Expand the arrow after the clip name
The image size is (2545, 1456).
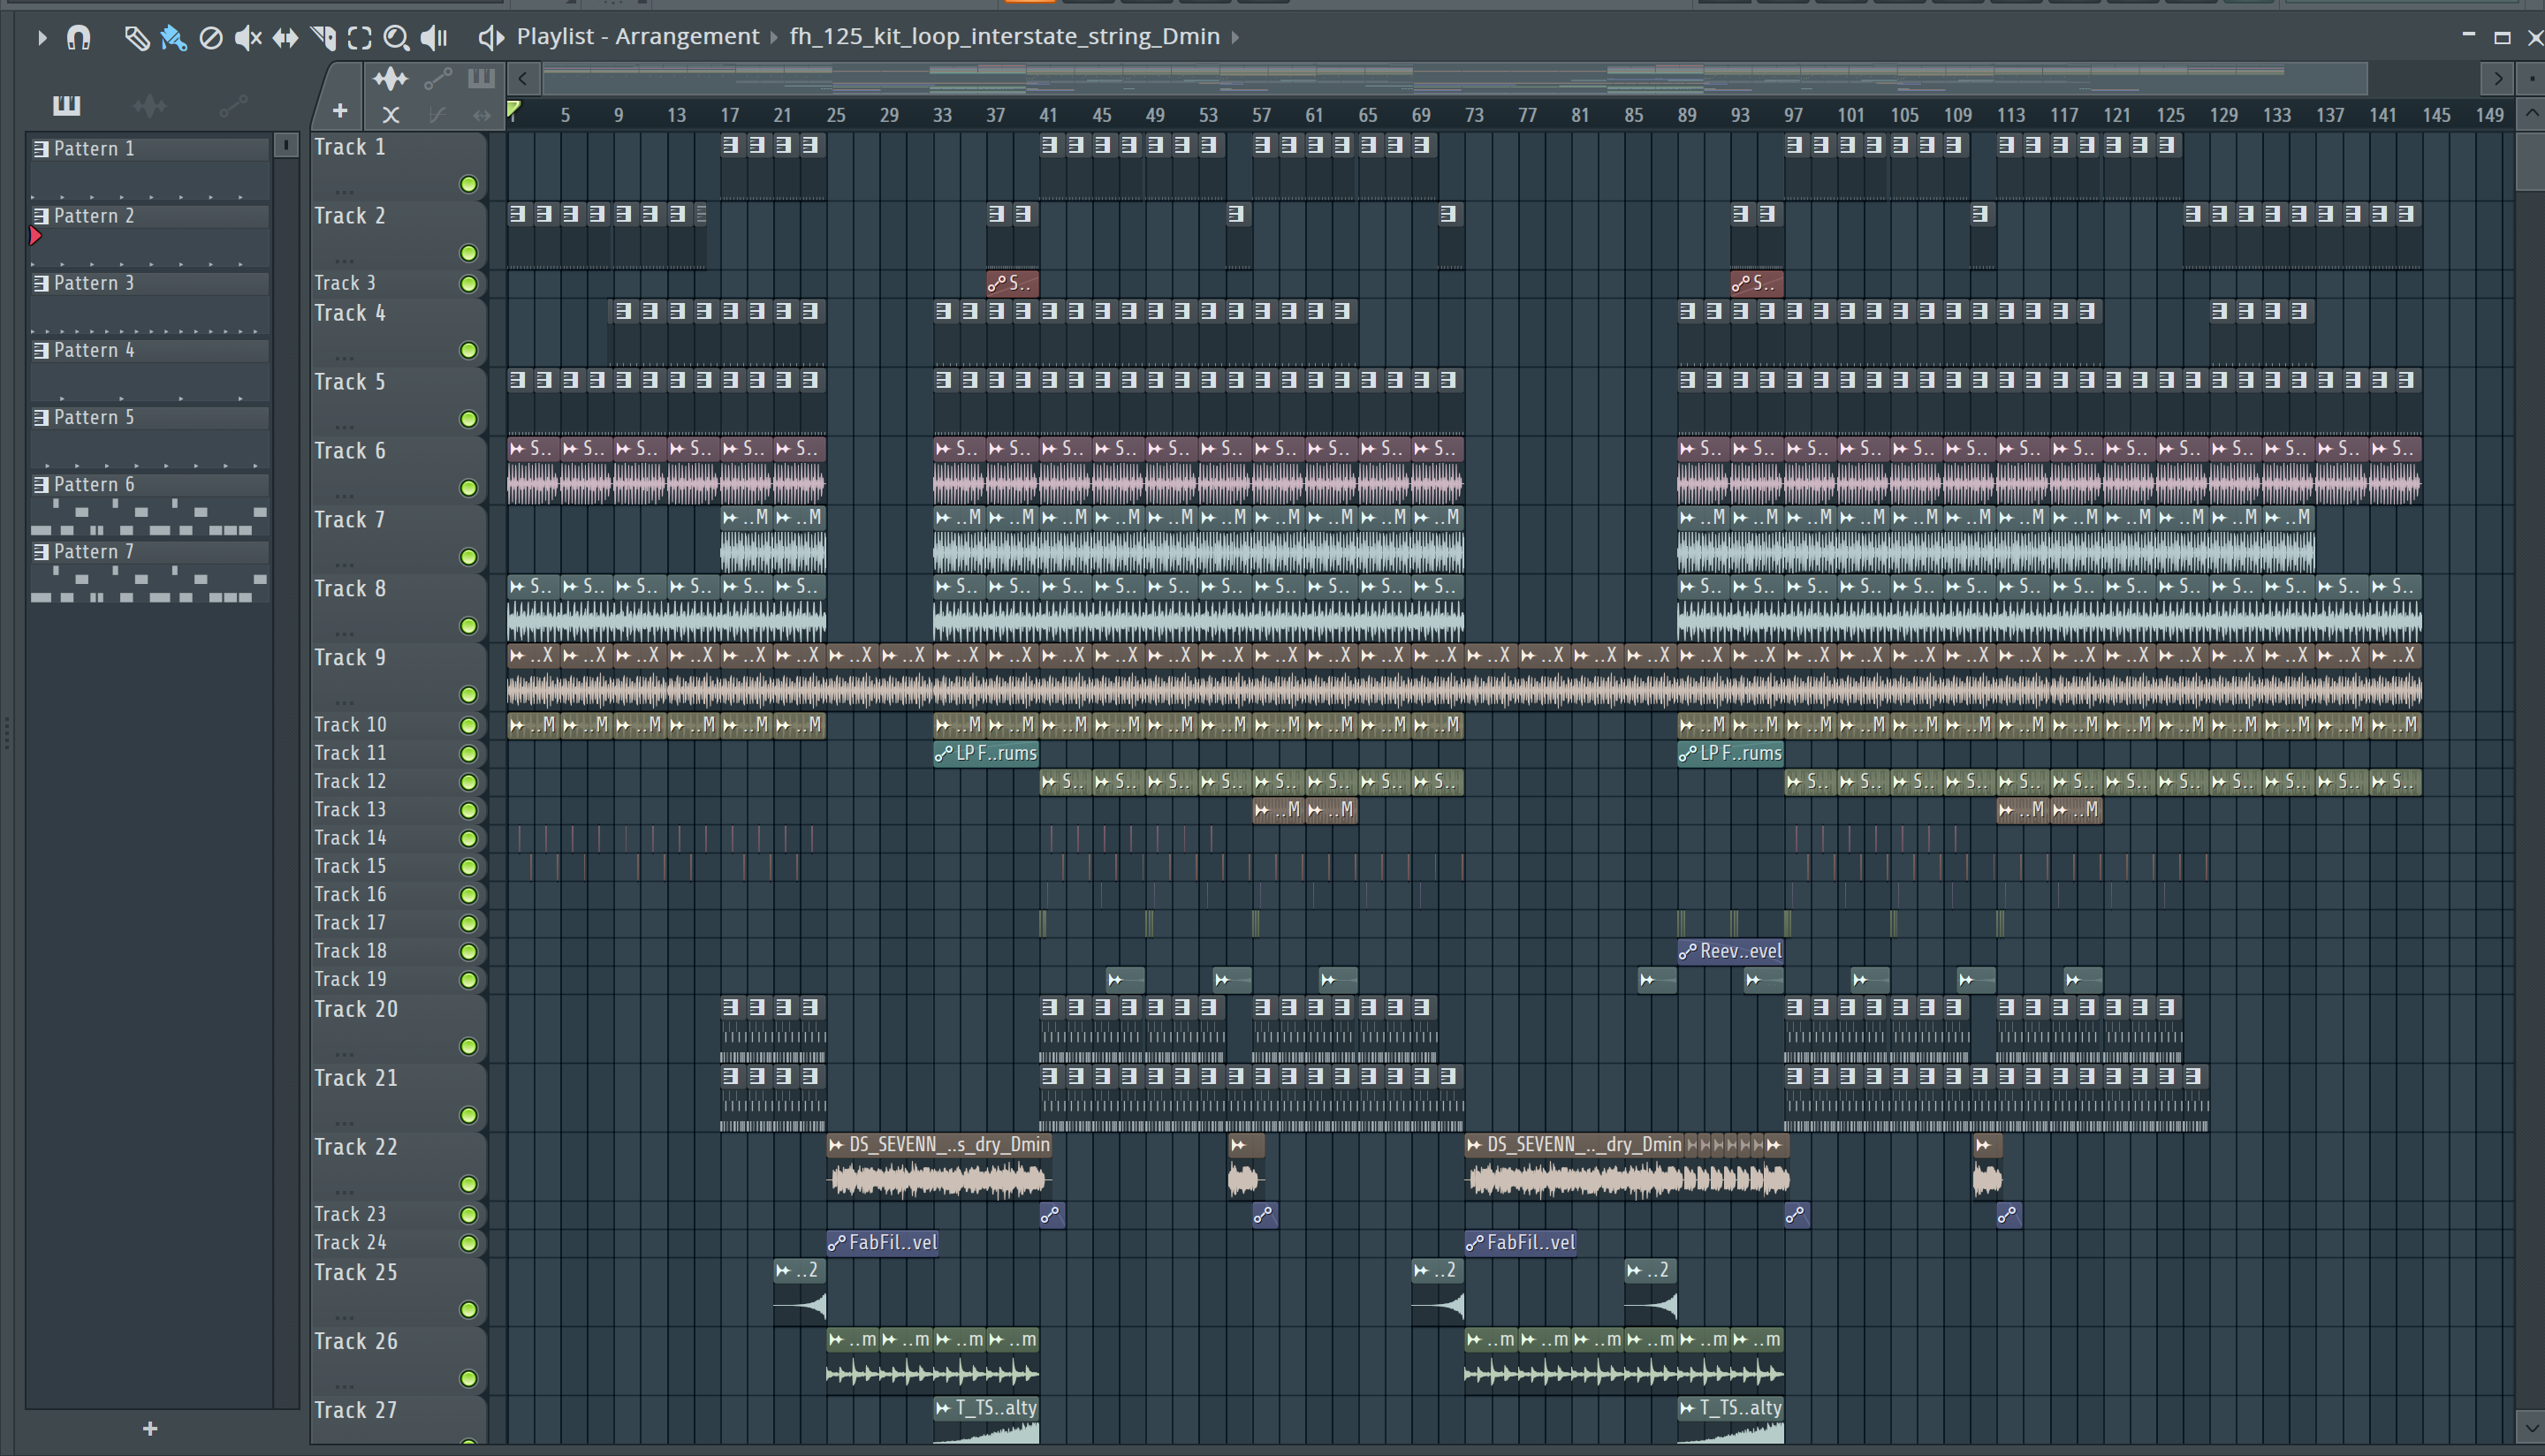point(1236,37)
